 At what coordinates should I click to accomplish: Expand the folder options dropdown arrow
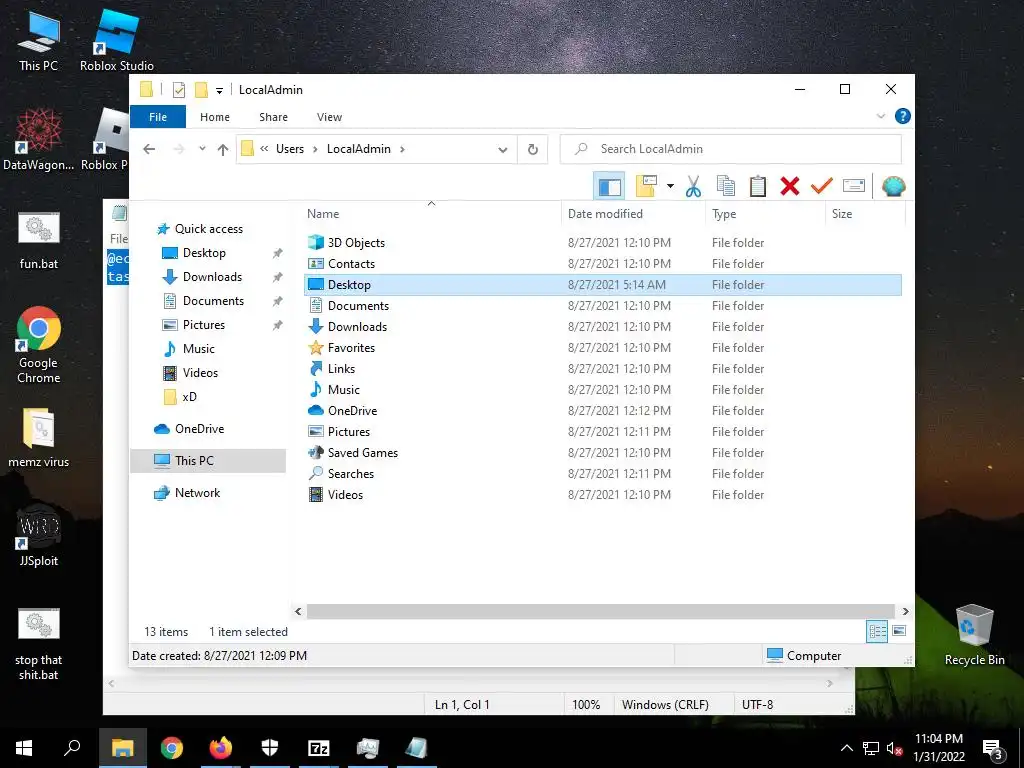[x=670, y=187]
